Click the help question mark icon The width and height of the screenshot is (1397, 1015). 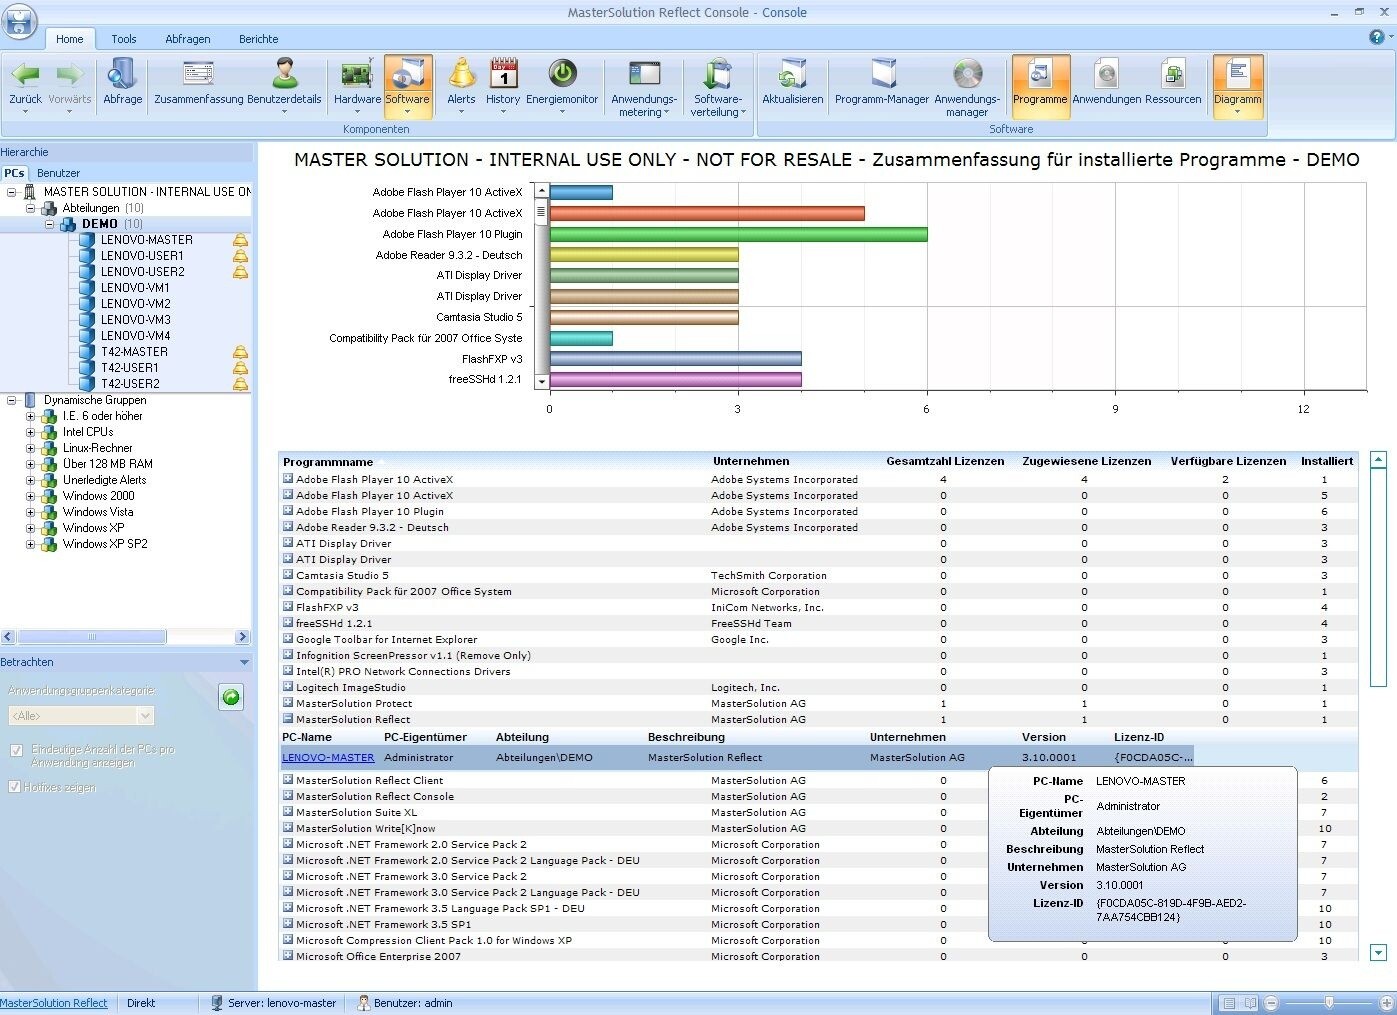click(x=1377, y=37)
